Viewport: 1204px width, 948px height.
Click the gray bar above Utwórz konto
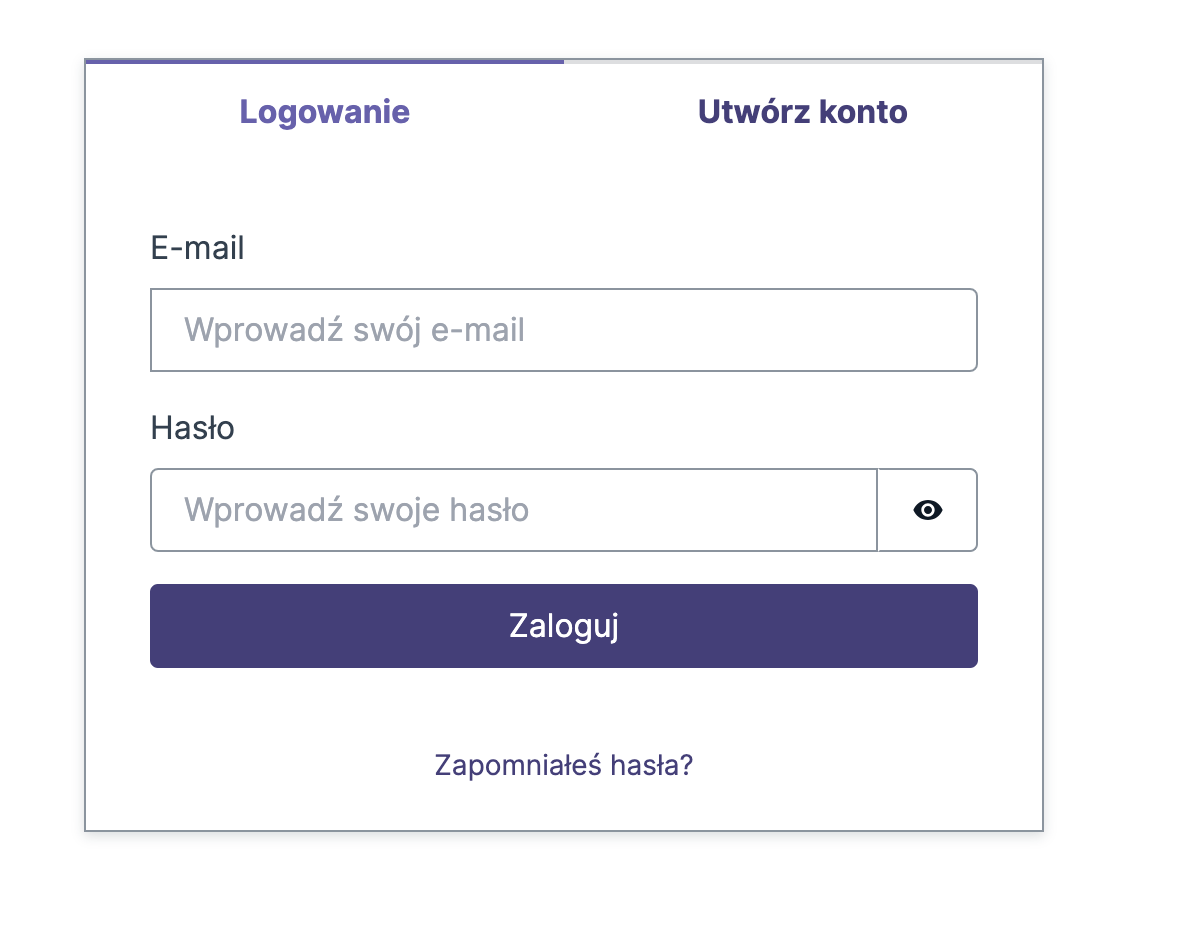(x=803, y=61)
